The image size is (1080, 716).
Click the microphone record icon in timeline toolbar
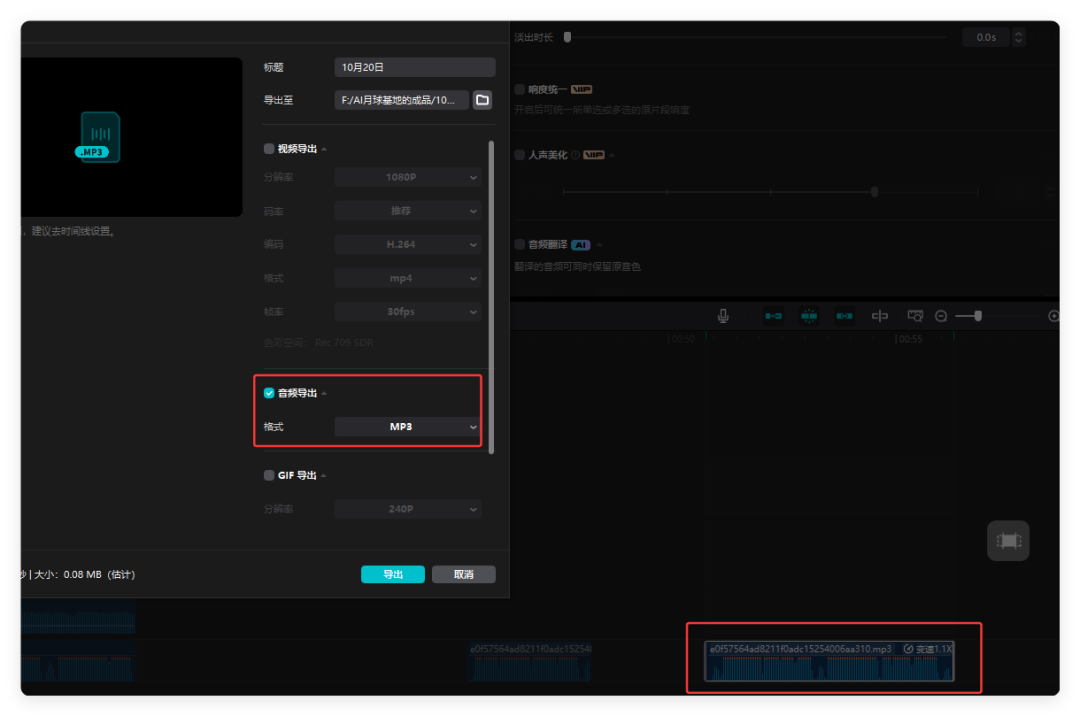pos(723,316)
